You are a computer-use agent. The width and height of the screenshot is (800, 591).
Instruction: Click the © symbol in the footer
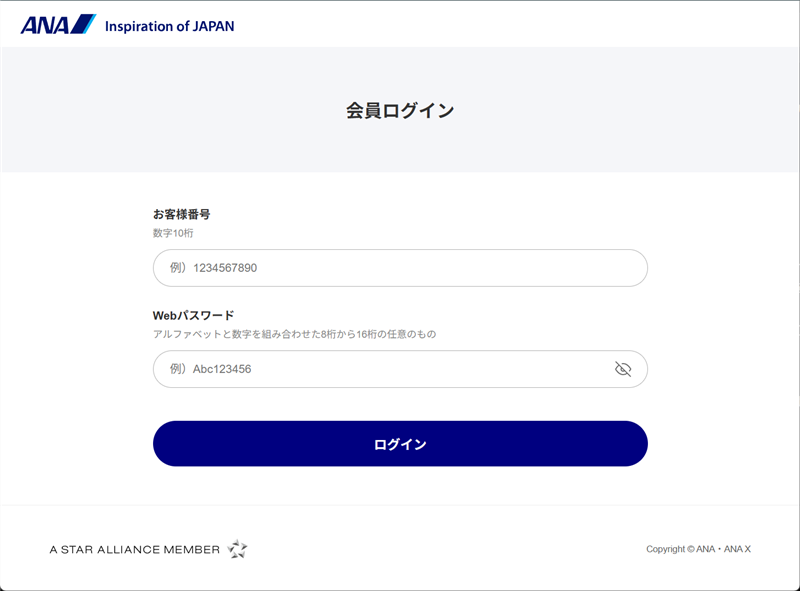691,549
